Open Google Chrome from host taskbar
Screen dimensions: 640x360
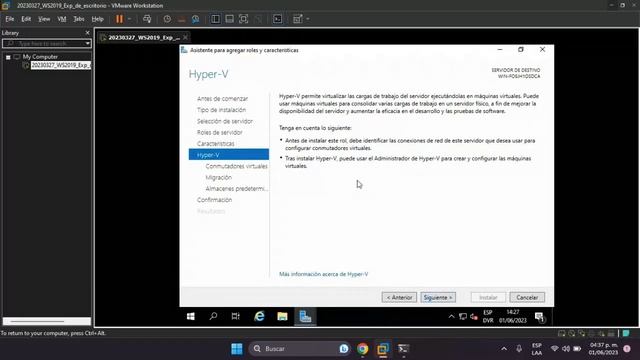click(x=362, y=349)
